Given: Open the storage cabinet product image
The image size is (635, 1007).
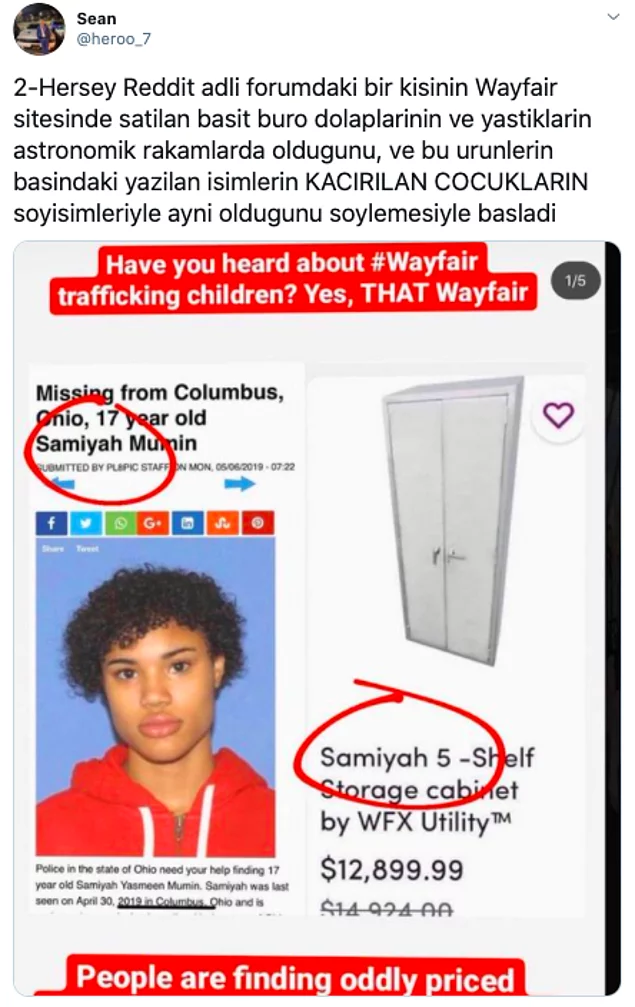Looking at the screenshot, I should click(453, 520).
